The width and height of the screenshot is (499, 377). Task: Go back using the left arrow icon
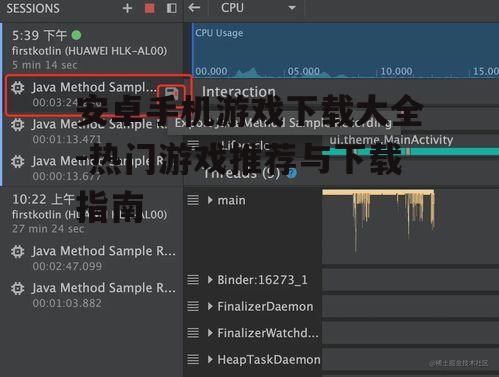pyautogui.click(x=194, y=8)
